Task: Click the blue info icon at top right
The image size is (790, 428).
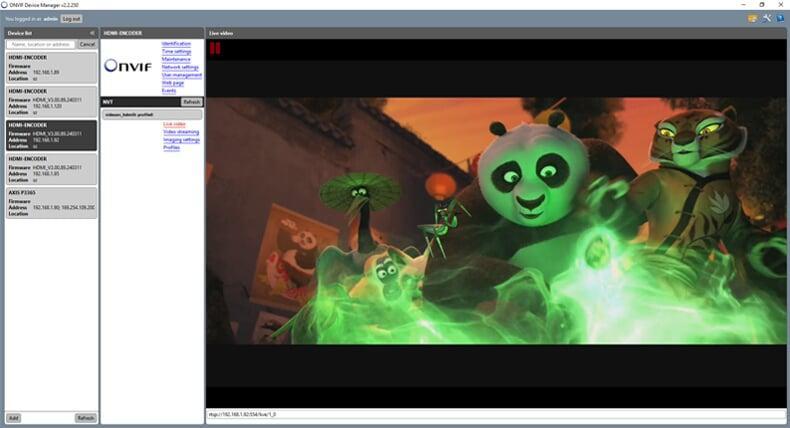Action: point(780,19)
